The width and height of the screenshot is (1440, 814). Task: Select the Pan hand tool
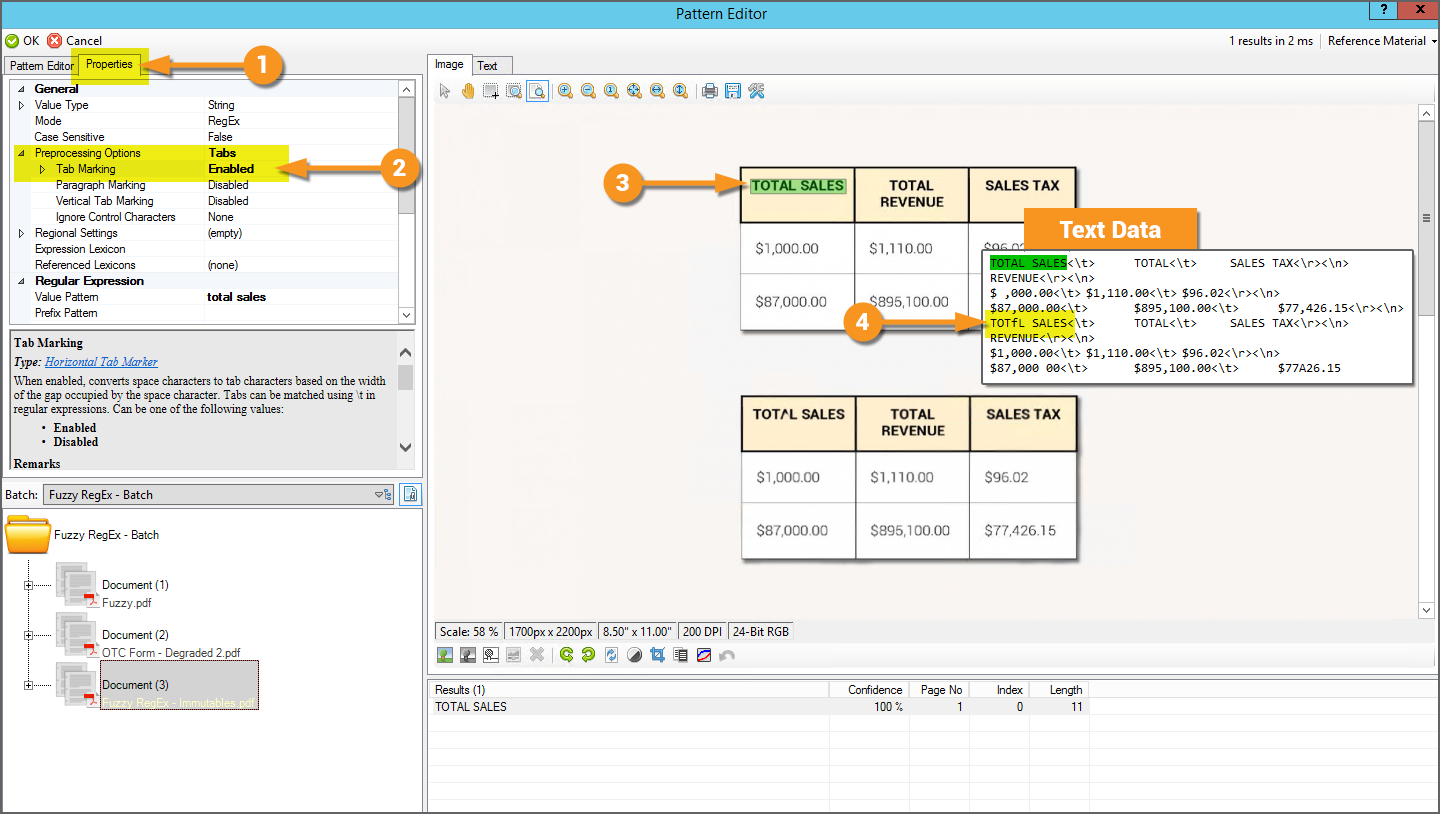click(x=468, y=91)
